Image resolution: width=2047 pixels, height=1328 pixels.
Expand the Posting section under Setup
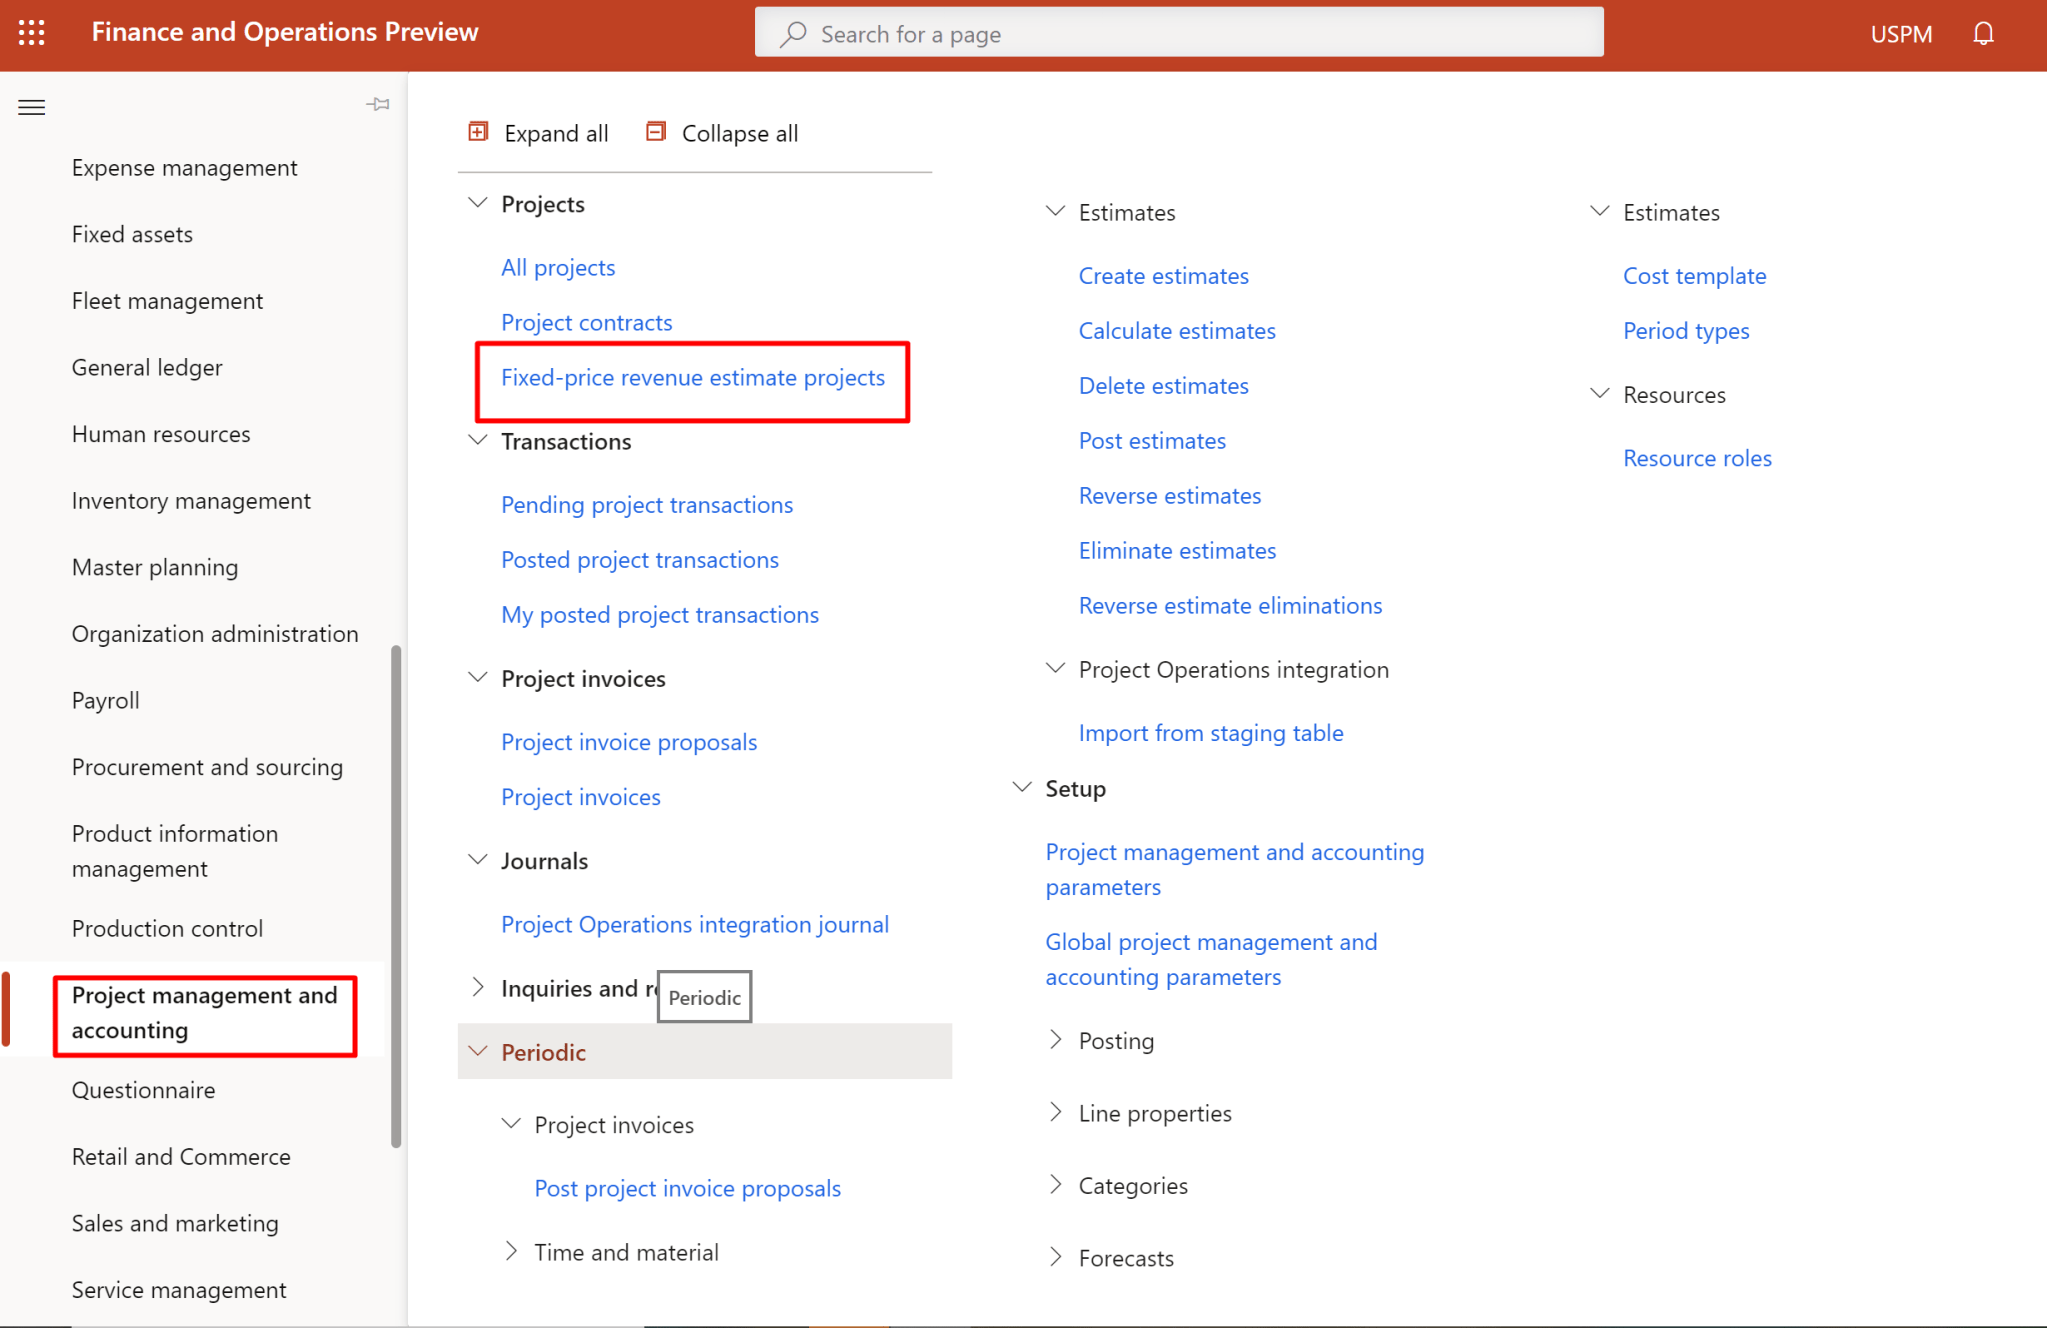click(x=1057, y=1040)
